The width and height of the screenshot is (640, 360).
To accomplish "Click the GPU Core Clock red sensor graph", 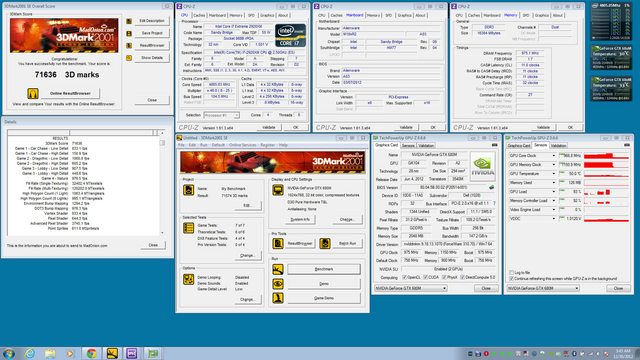I will click(606, 156).
